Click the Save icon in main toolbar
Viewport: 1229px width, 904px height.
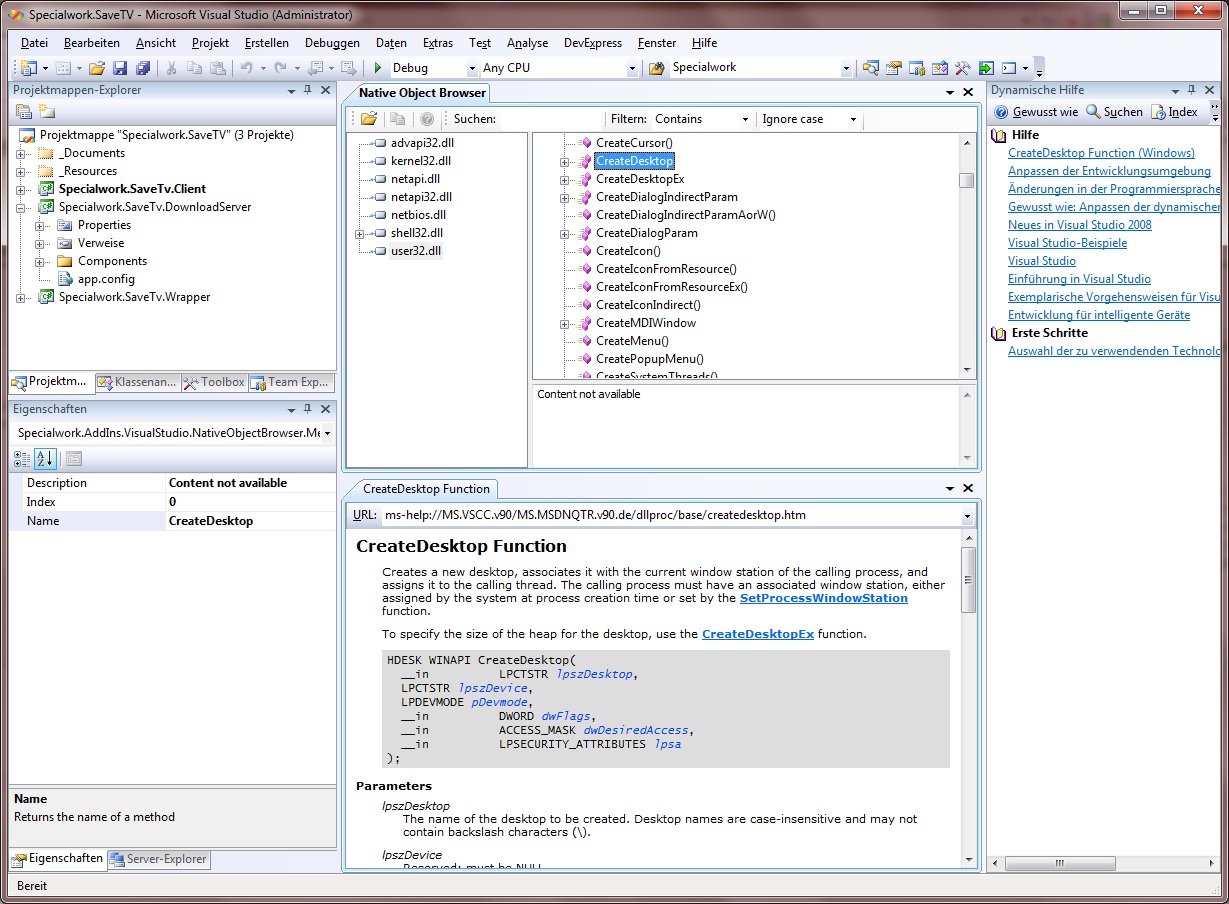[x=120, y=68]
